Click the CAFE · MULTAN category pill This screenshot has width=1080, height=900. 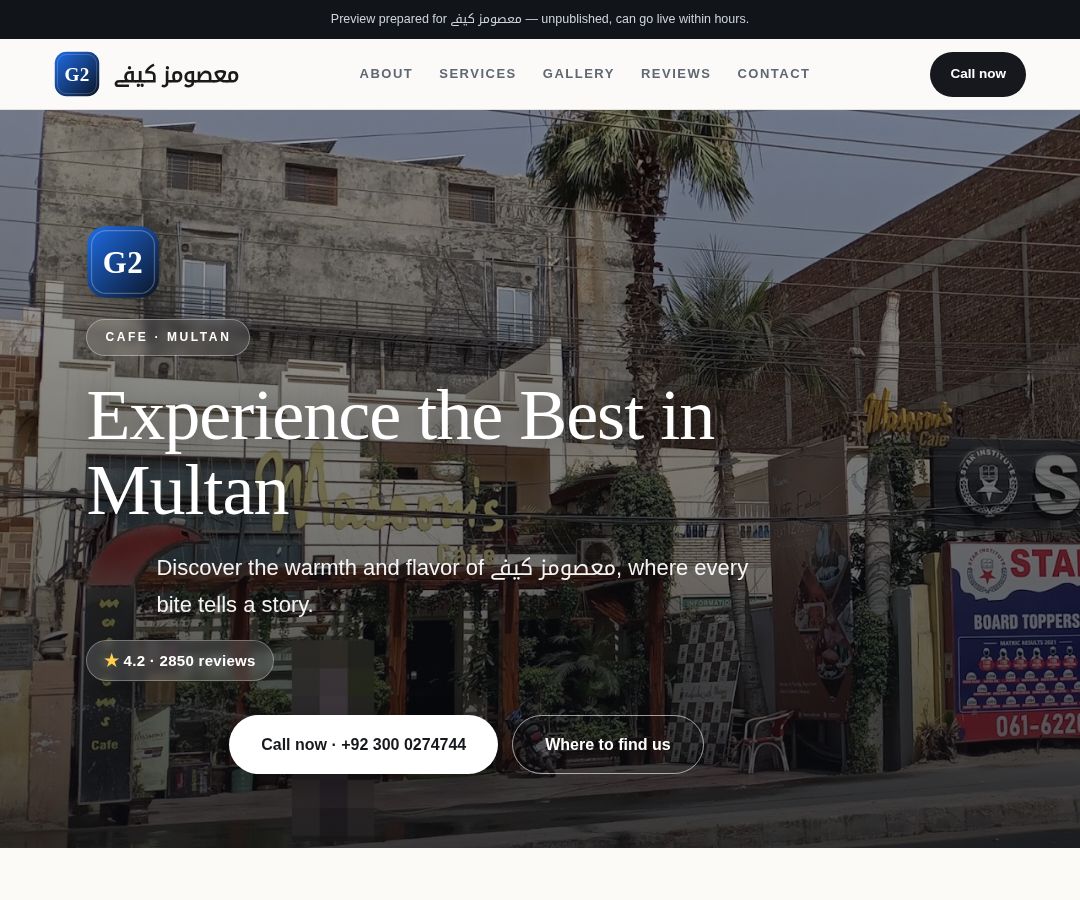point(167,337)
